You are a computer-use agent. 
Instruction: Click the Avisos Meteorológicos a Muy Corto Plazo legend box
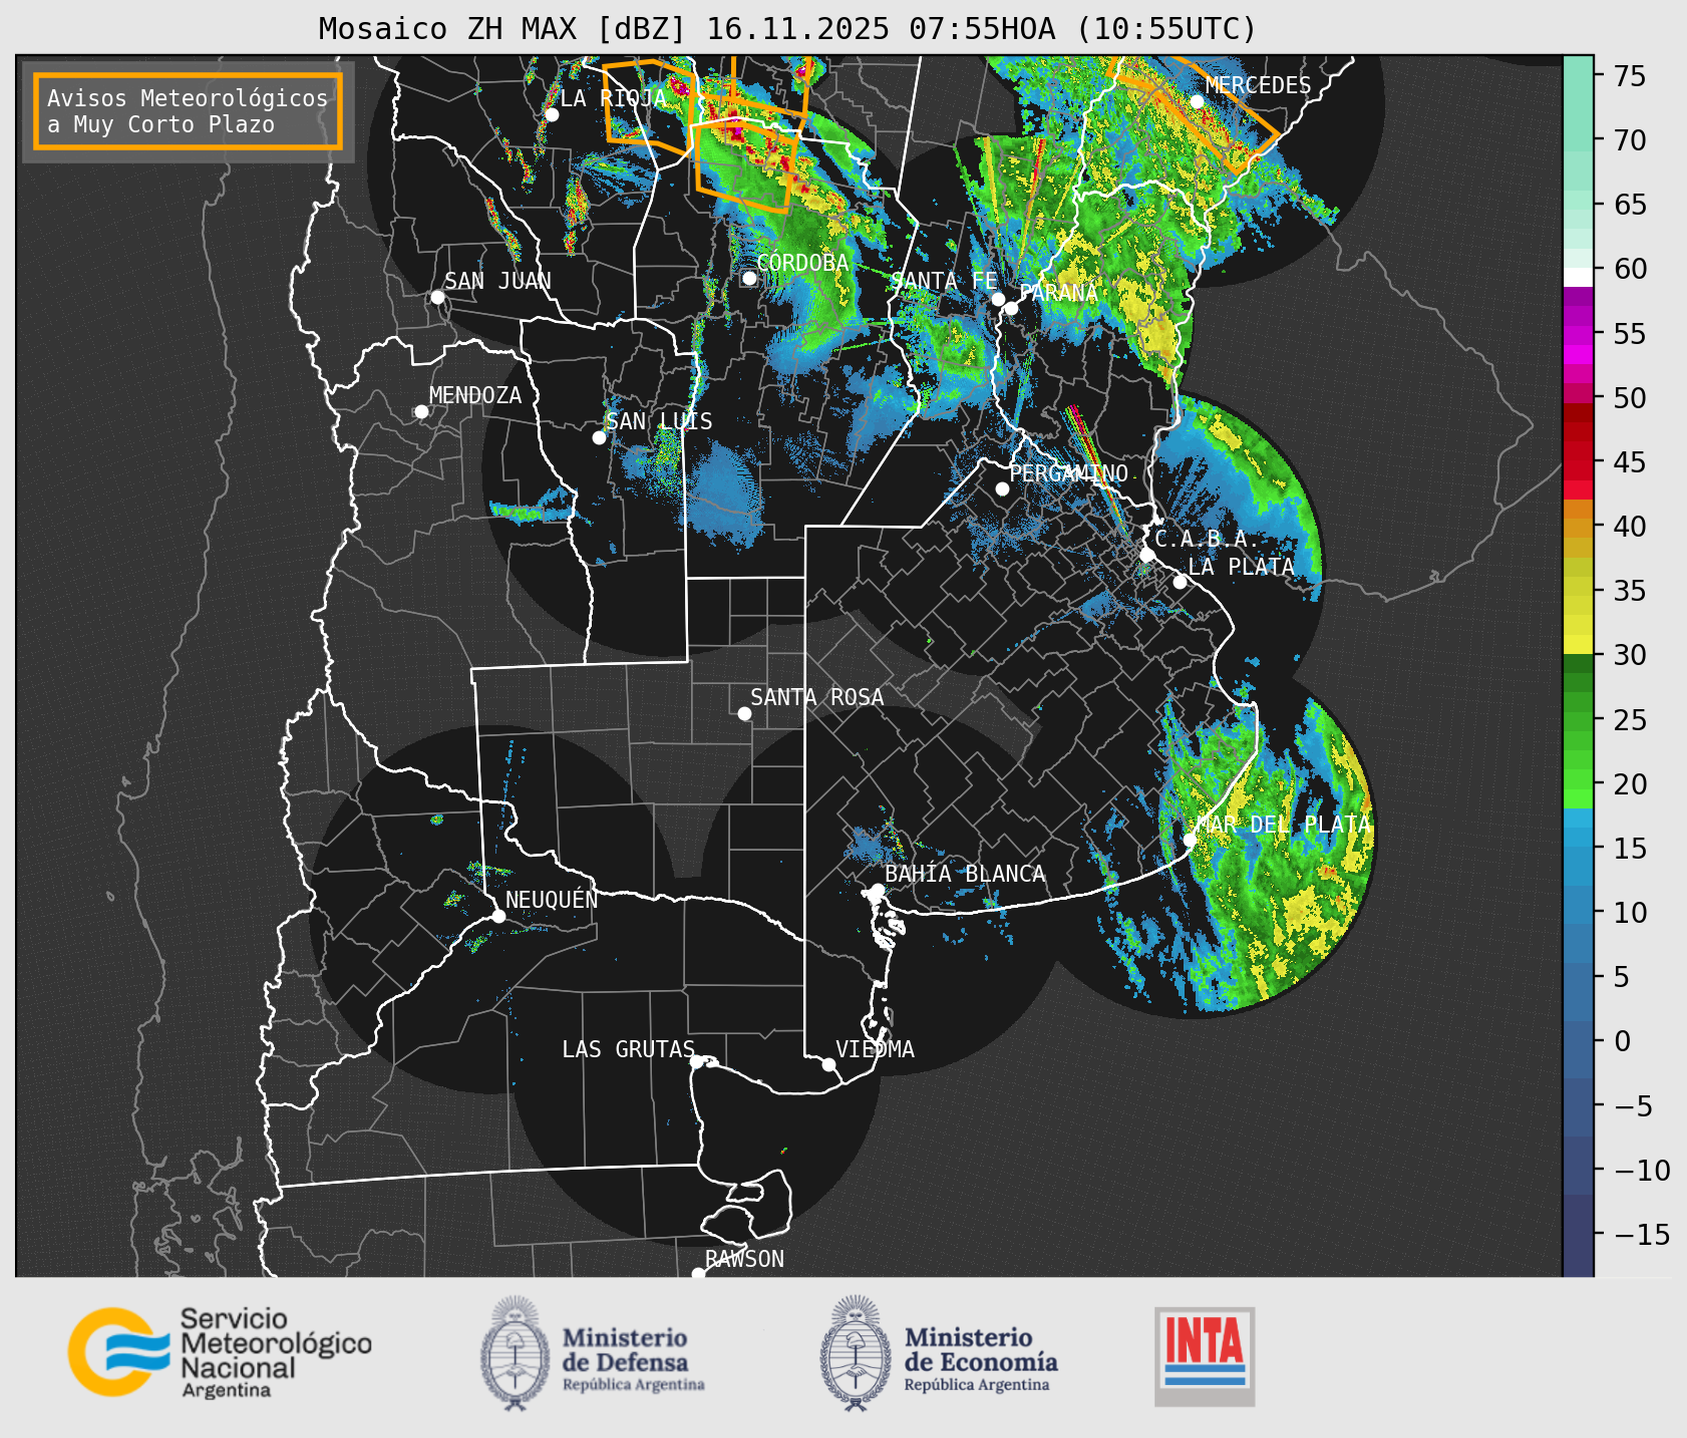188,111
